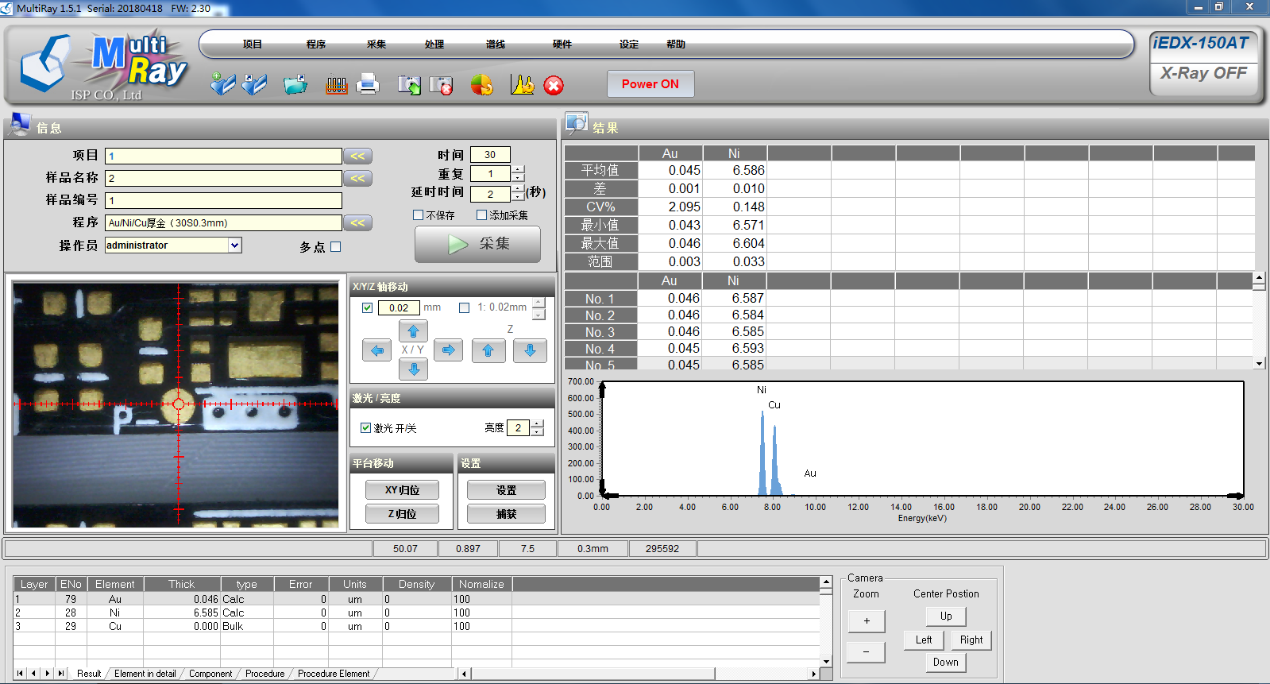This screenshot has height=684, width=1270.
Task: Click the 设置 settings button
Action: 506,490
